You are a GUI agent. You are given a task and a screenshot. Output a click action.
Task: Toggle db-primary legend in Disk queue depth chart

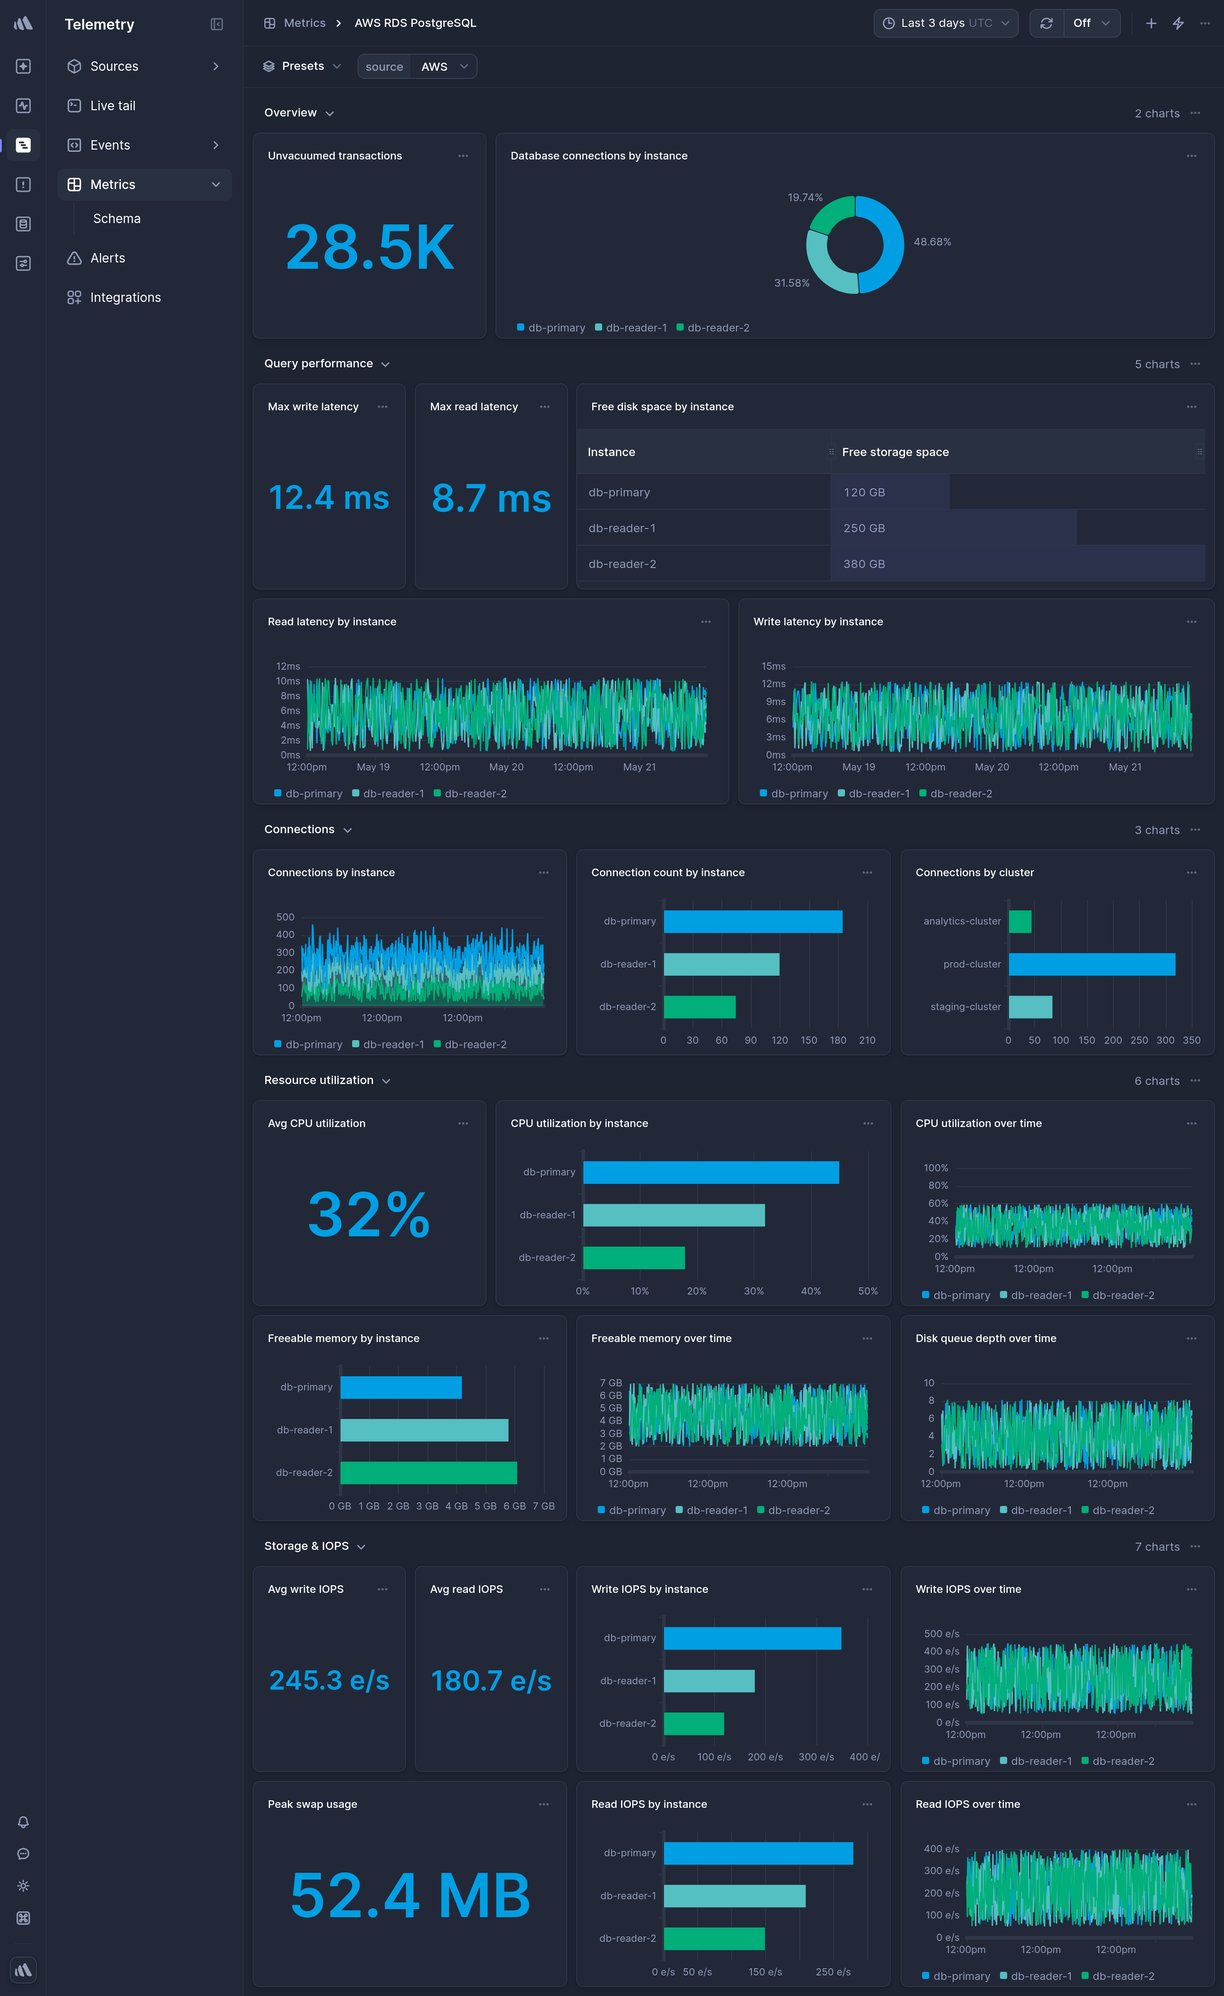956,1511
